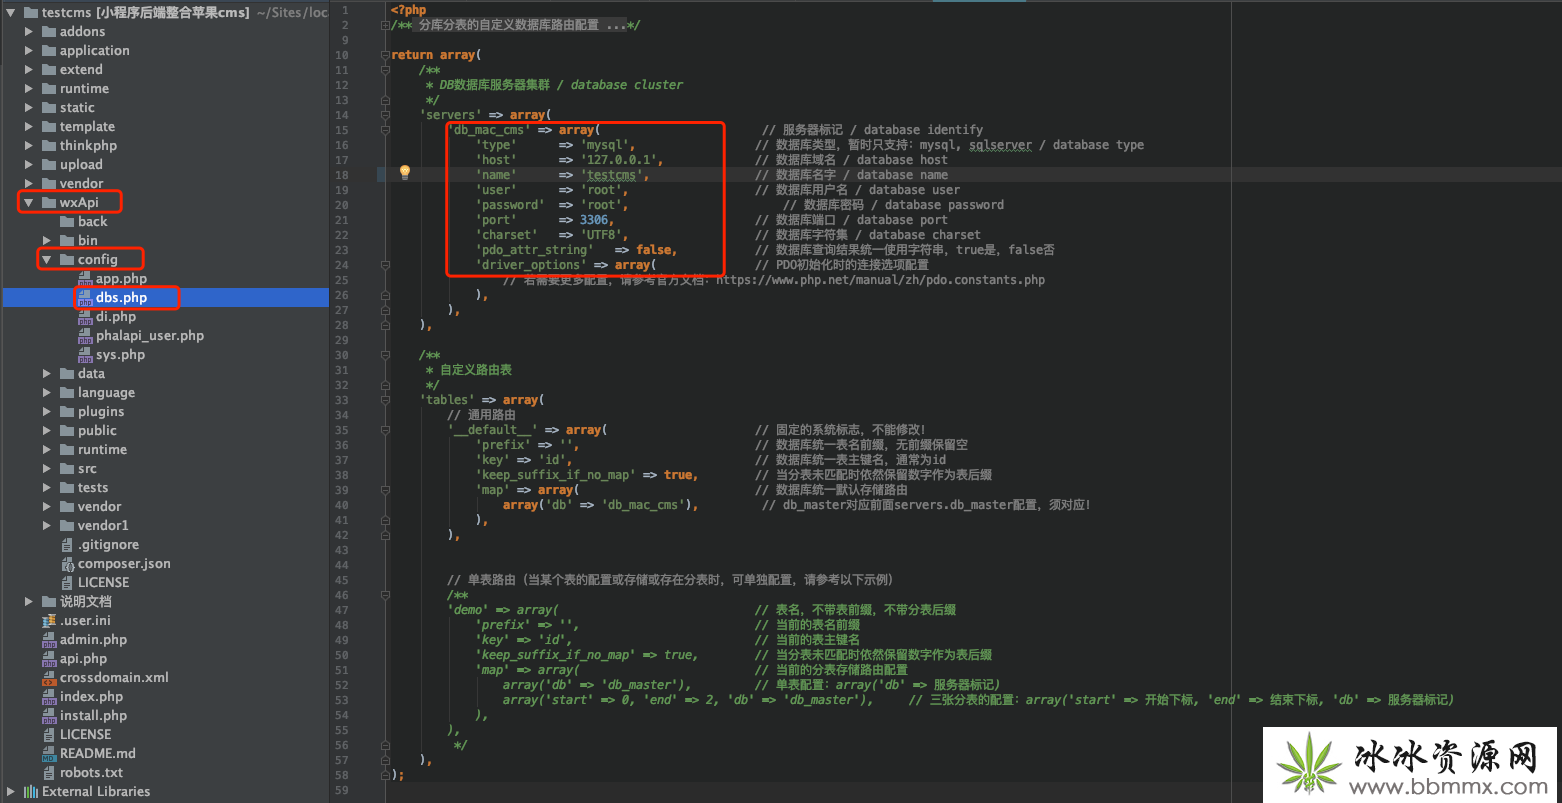Click the api.php file icon

pyautogui.click(x=49, y=659)
